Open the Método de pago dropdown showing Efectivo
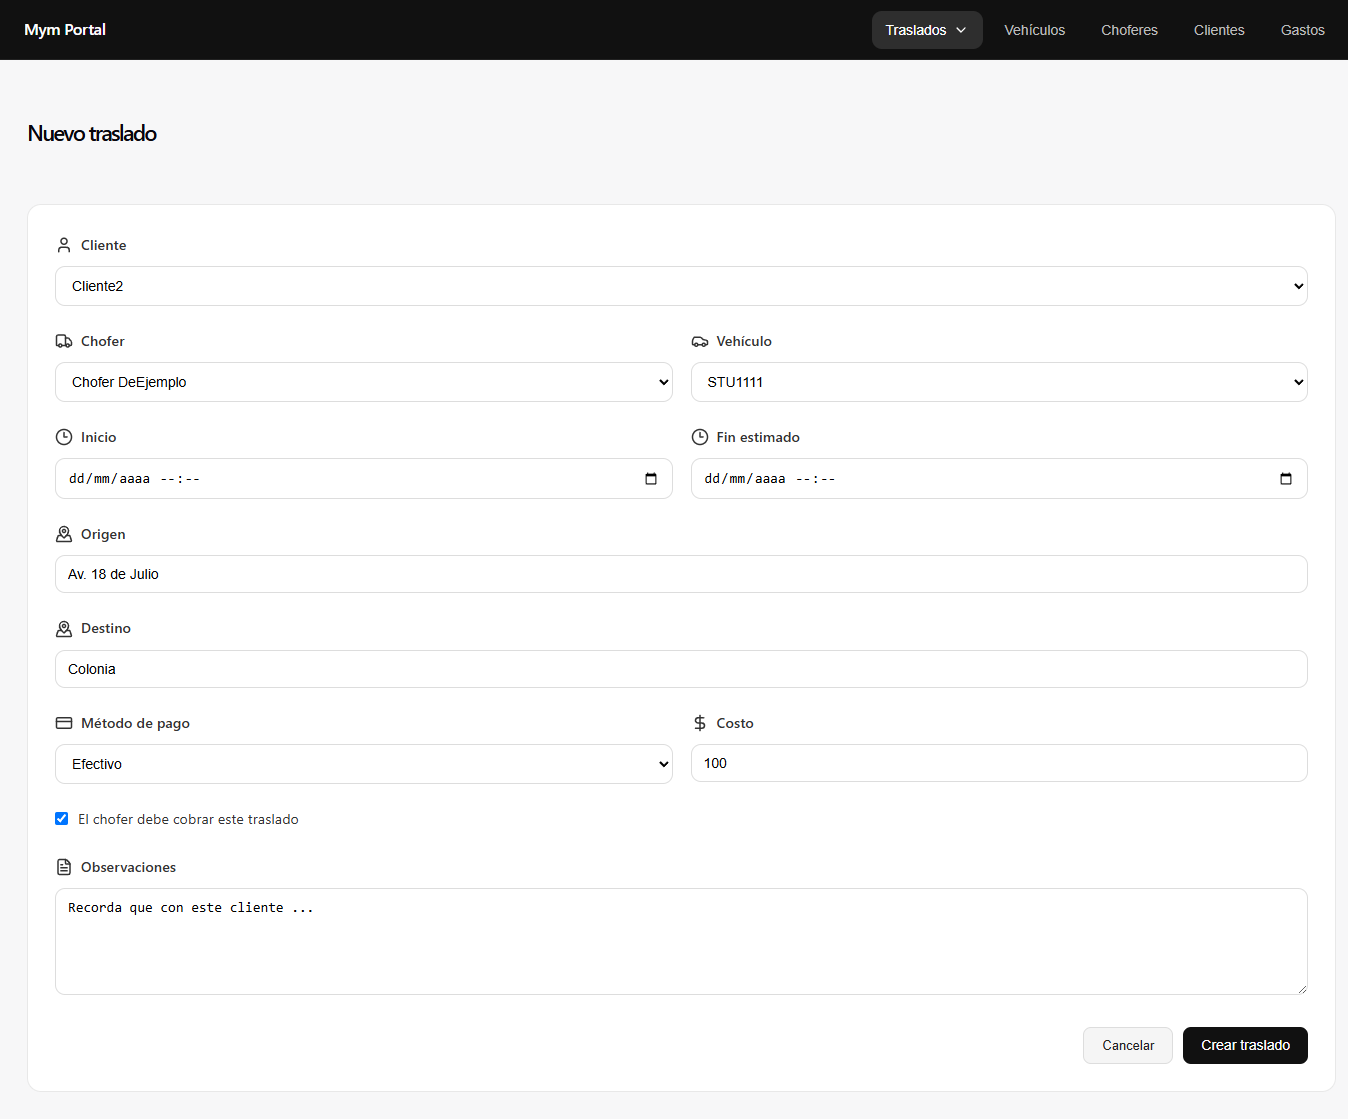 click(364, 764)
